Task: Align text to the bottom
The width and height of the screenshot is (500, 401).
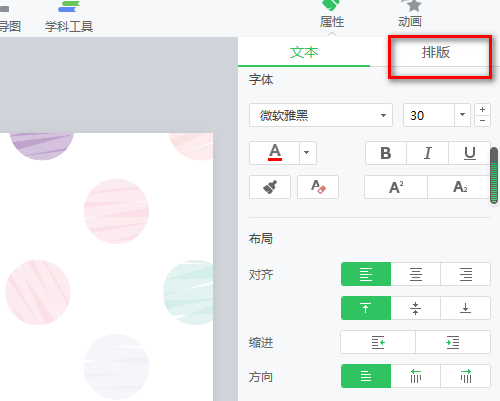Action: pos(466,308)
